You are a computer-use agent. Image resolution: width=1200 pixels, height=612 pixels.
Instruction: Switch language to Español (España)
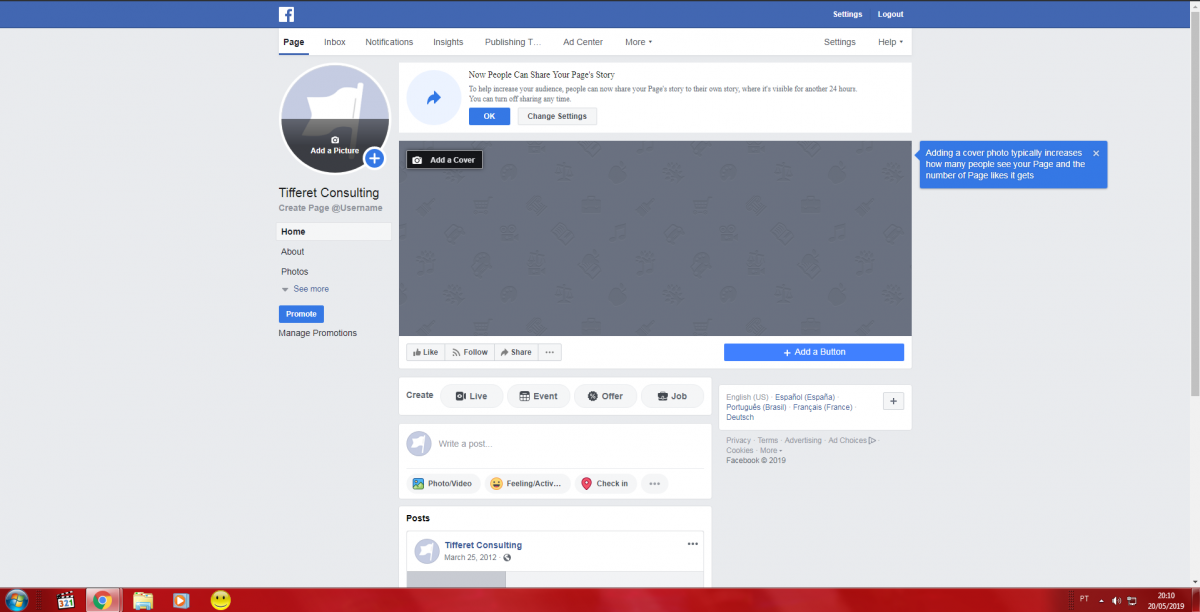point(805,397)
